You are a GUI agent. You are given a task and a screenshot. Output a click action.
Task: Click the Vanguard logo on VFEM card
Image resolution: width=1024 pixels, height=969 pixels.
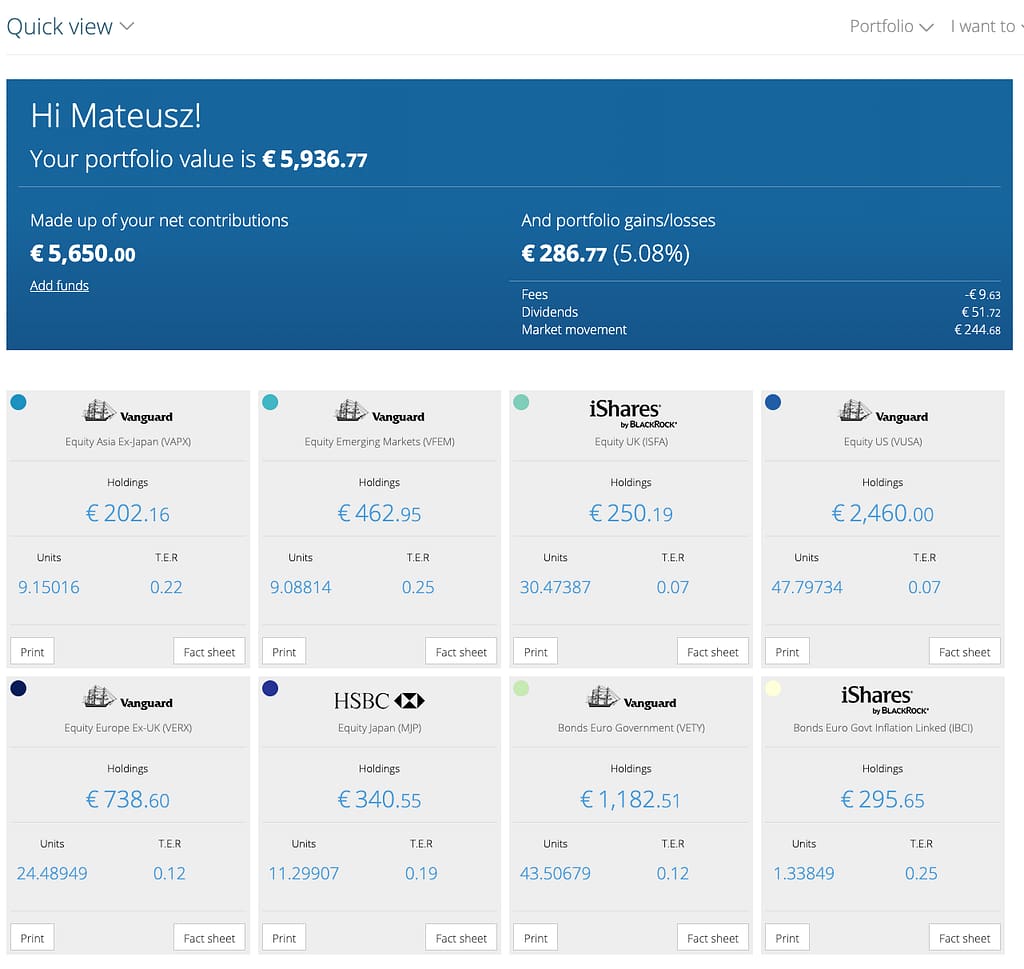click(379, 412)
